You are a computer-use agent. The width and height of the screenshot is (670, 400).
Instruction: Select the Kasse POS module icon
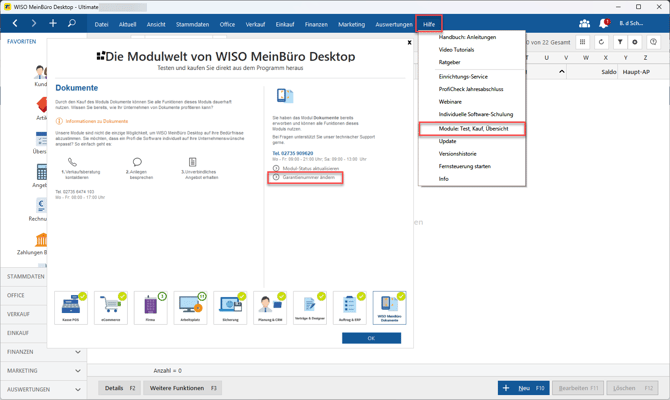coord(71,307)
